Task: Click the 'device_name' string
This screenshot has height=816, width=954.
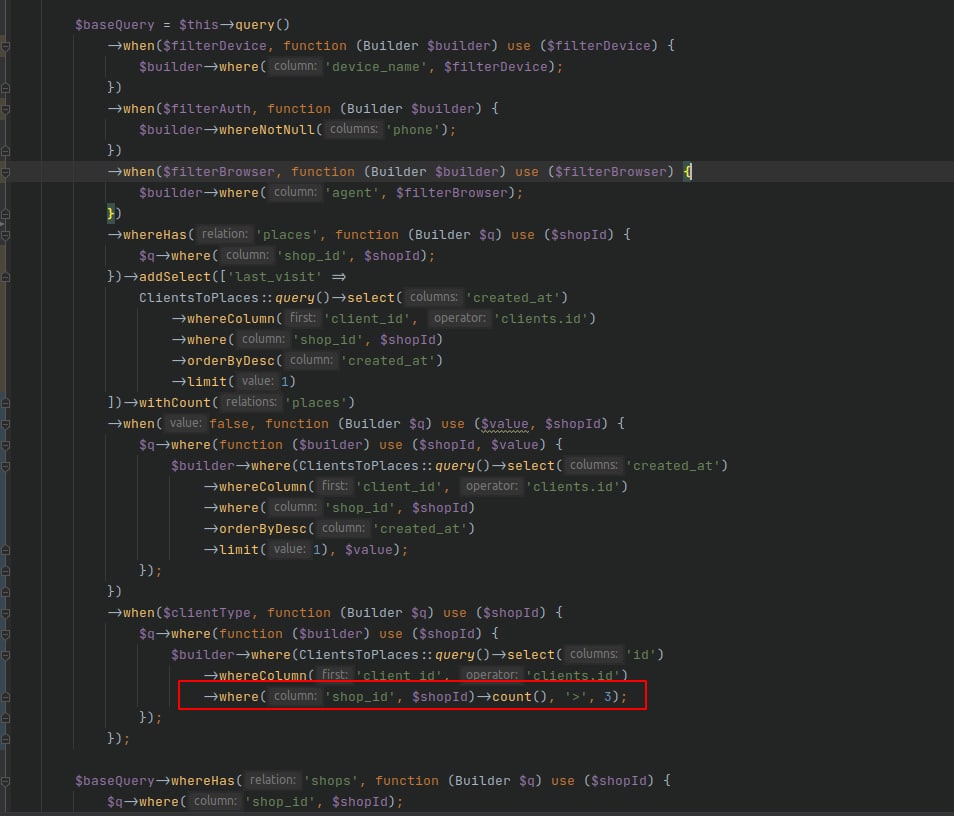Action: tap(375, 67)
